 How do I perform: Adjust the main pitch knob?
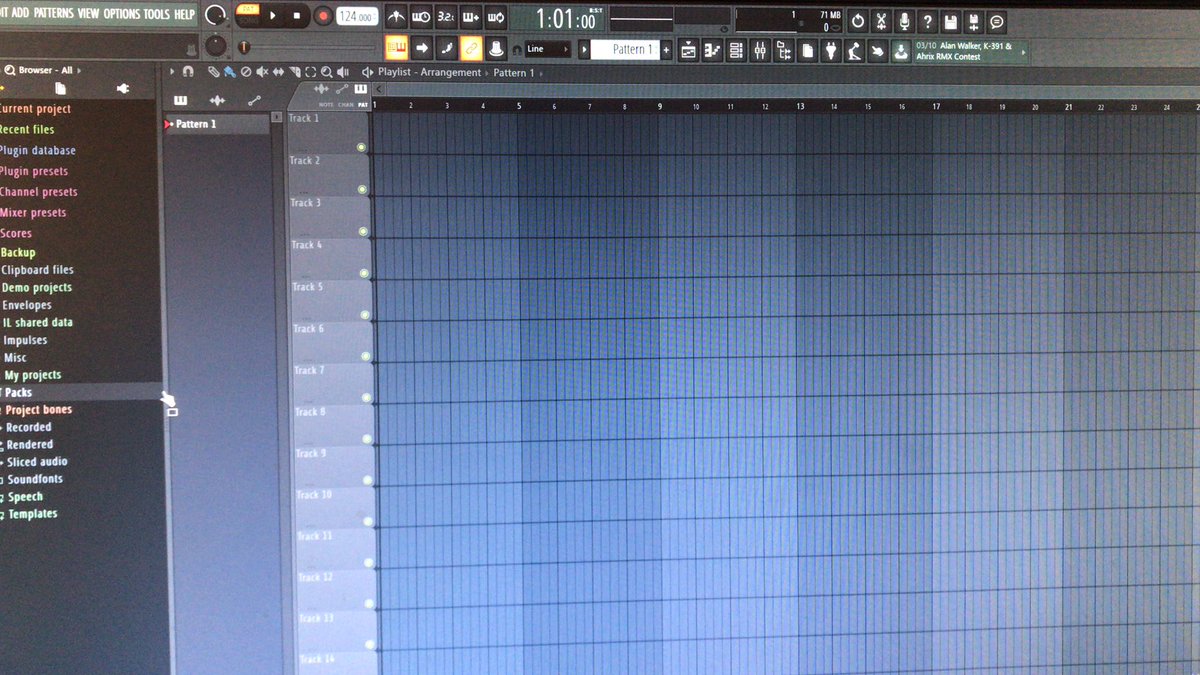pos(215,46)
